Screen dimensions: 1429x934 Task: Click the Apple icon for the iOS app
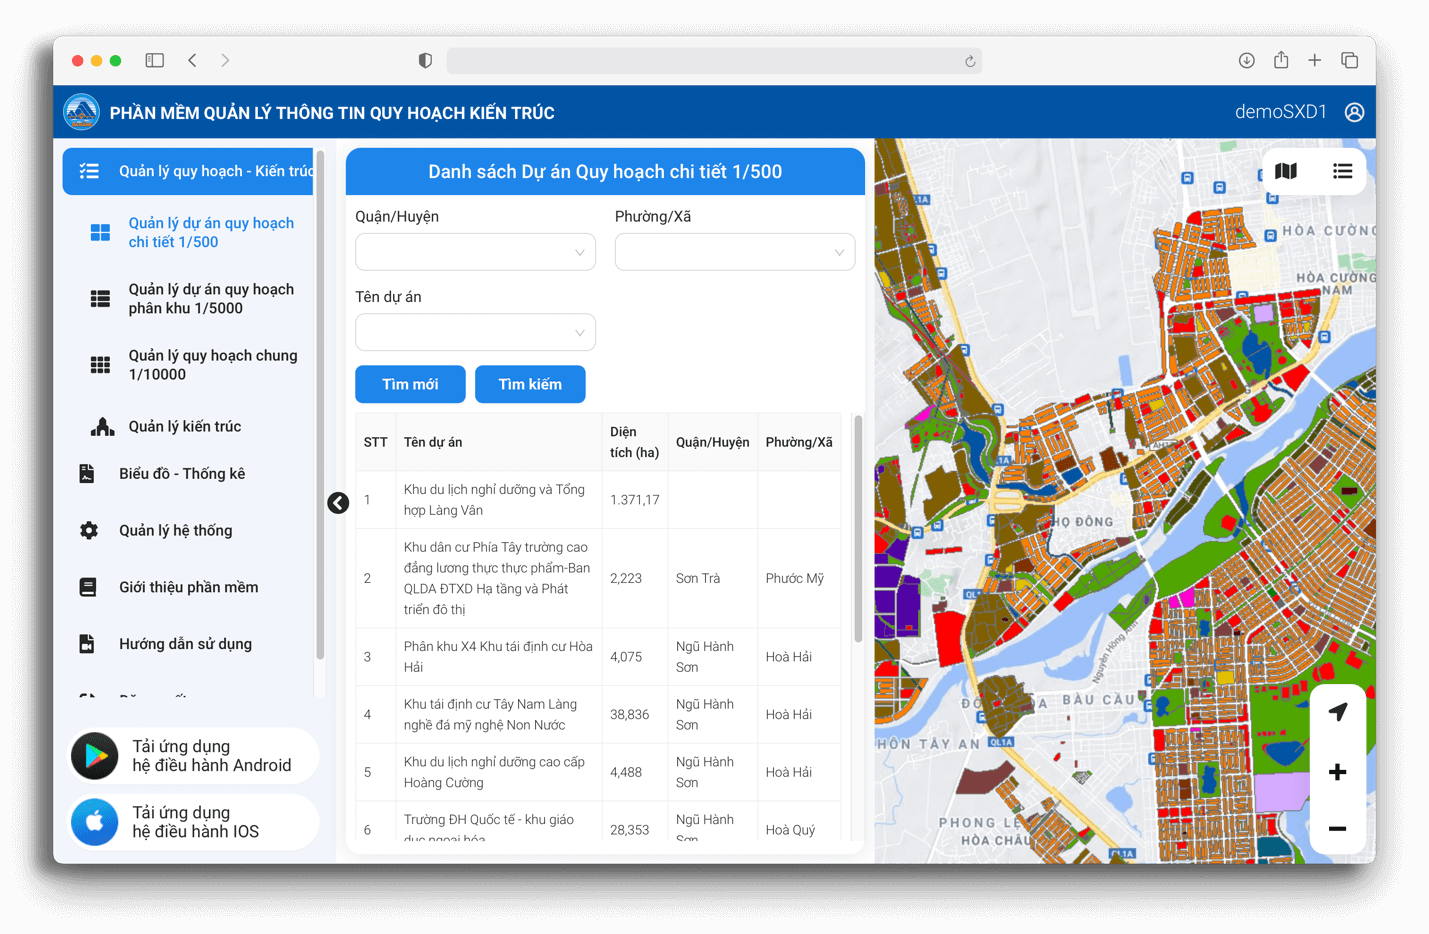[x=95, y=822]
